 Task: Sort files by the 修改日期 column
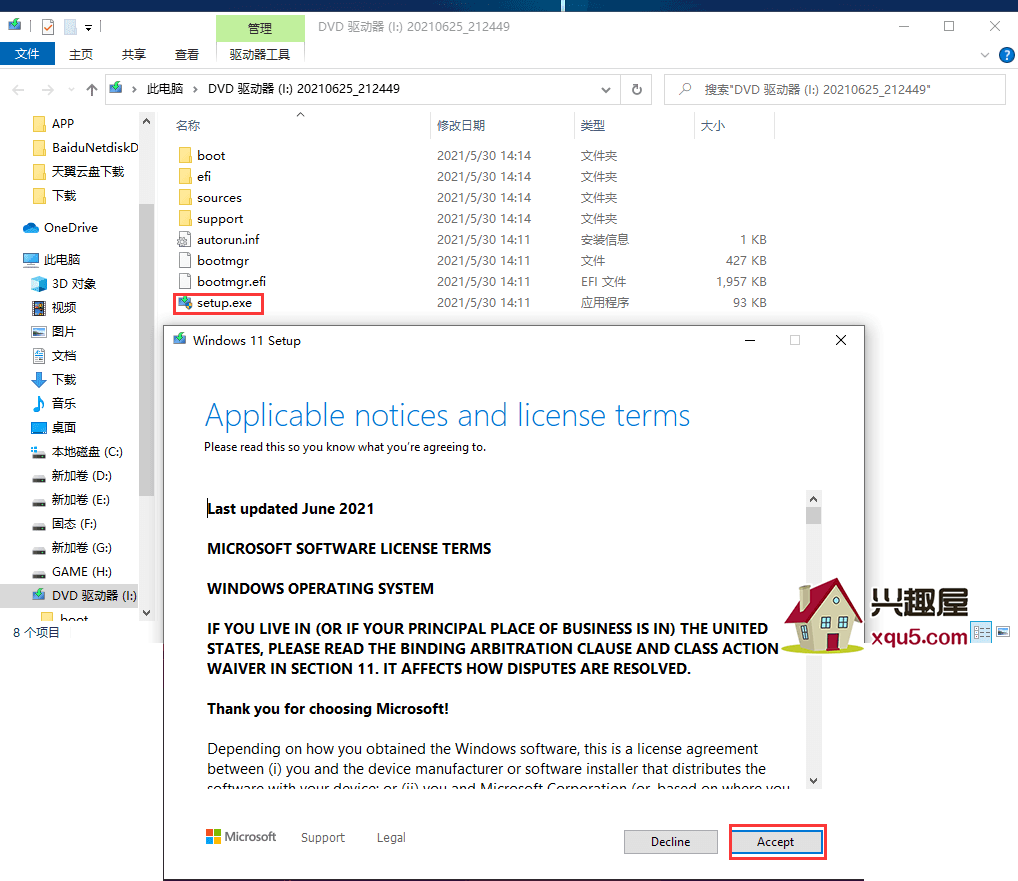click(x=461, y=125)
